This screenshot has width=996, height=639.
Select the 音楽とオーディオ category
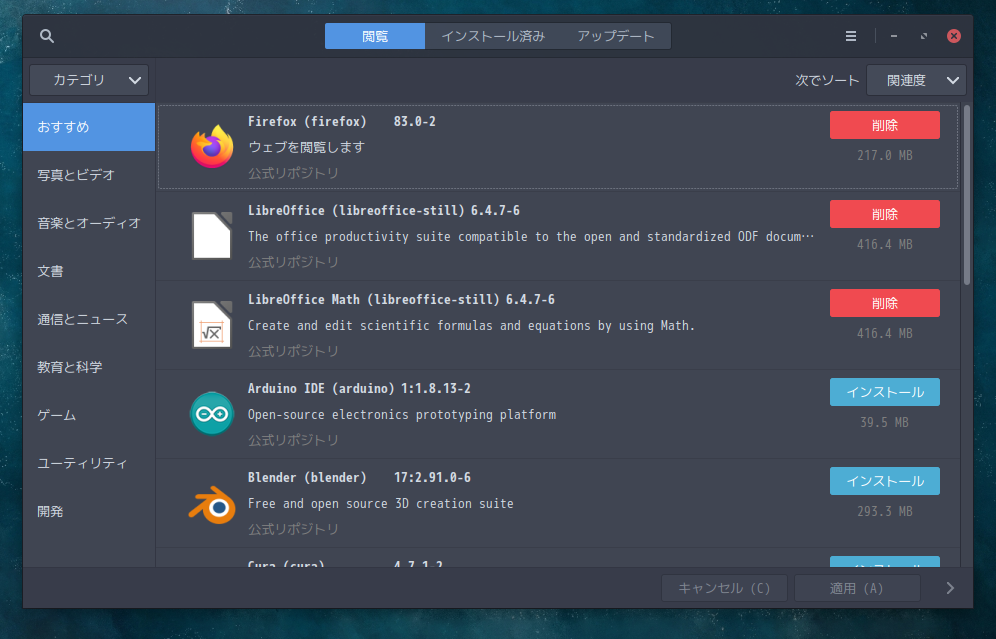[x=89, y=223]
